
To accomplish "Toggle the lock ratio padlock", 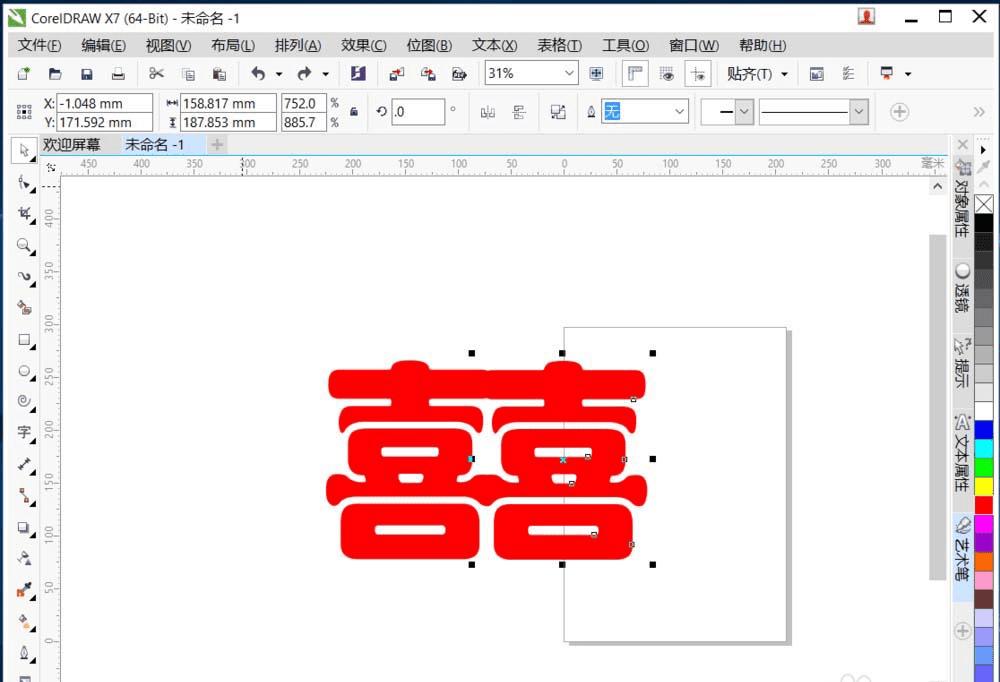I will click(x=354, y=112).
